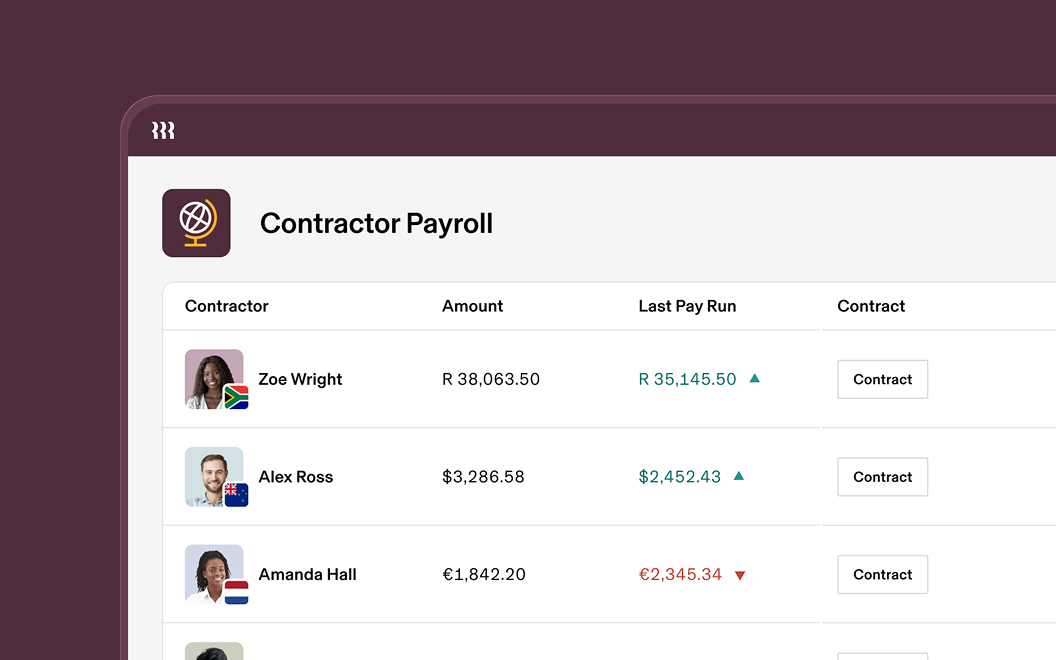Select the red down arrow in Amanda Hall's row

coord(740,575)
